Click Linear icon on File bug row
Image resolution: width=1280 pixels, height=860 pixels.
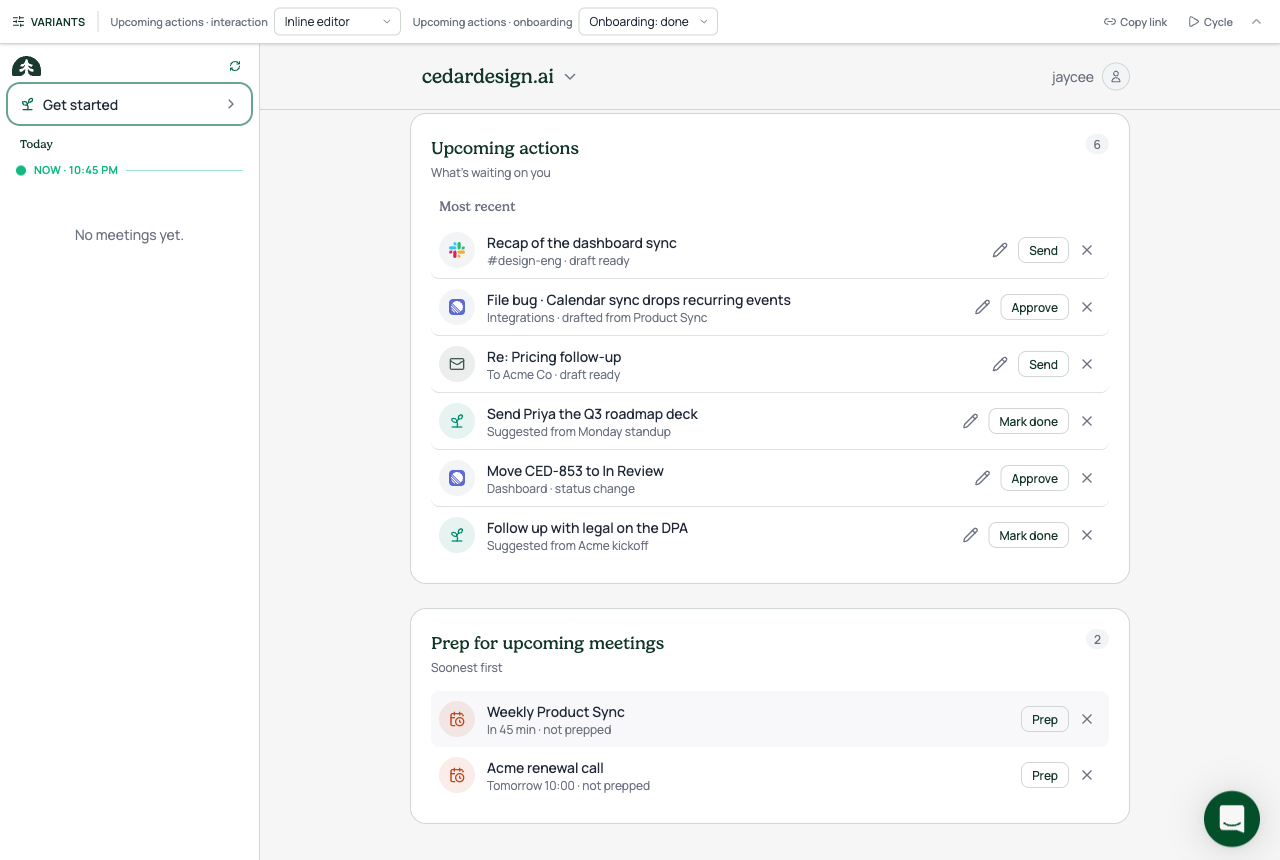click(457, 307)
